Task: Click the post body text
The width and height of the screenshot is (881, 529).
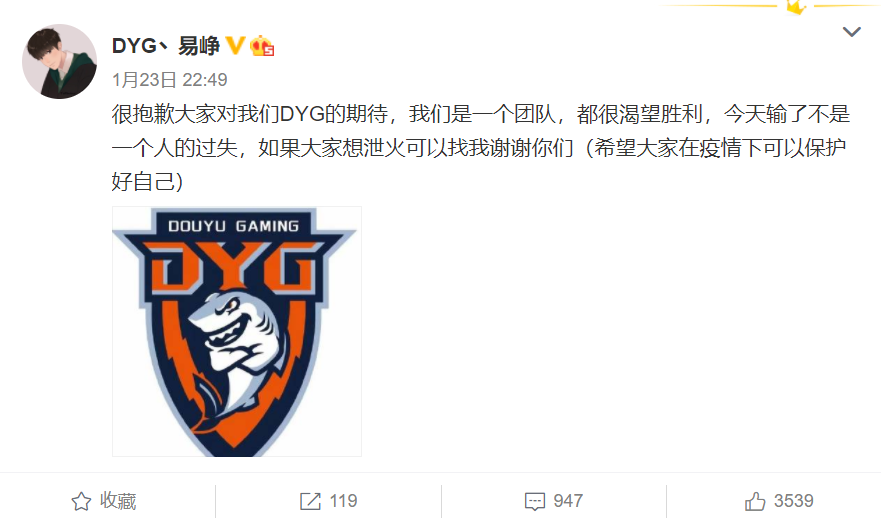Action: 481,148
